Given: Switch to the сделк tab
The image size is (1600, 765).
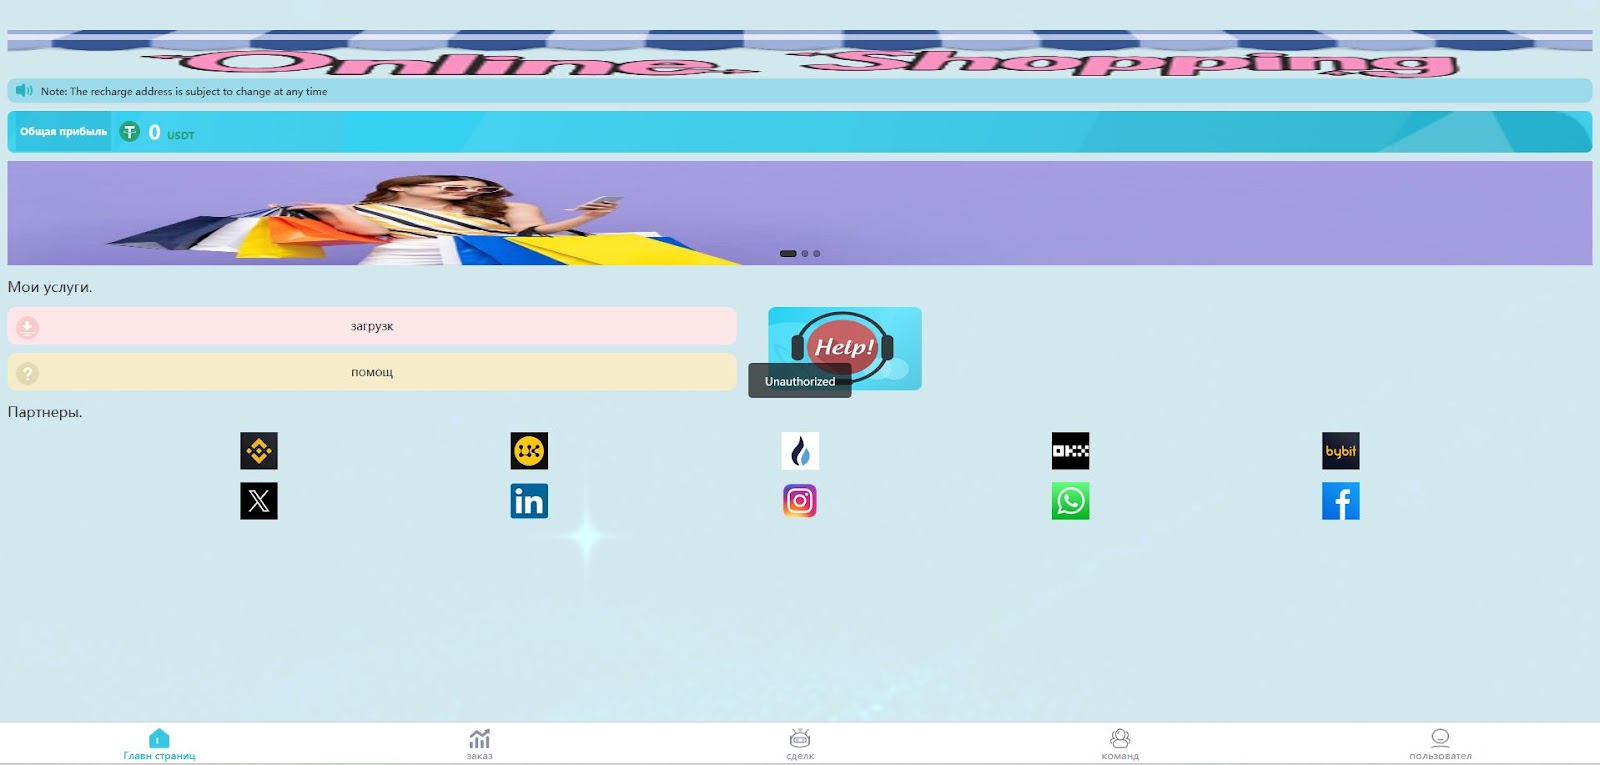Looking at the screenshot, I should (x=800, y=745).
